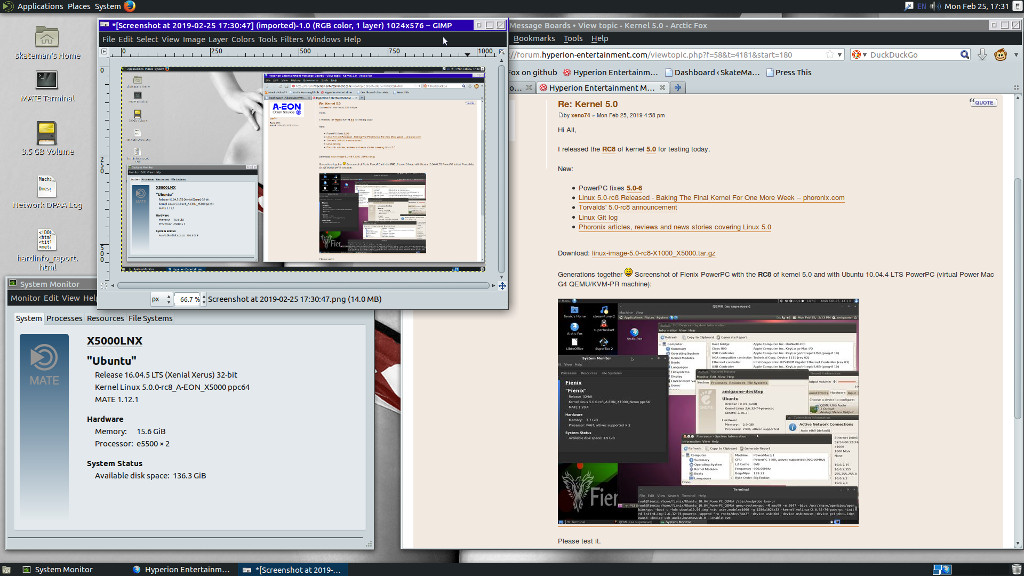Click the clock showing Mon Feb 25, 17:31
The height and width of the screenshot is (576, 1024).
(976, 6)
